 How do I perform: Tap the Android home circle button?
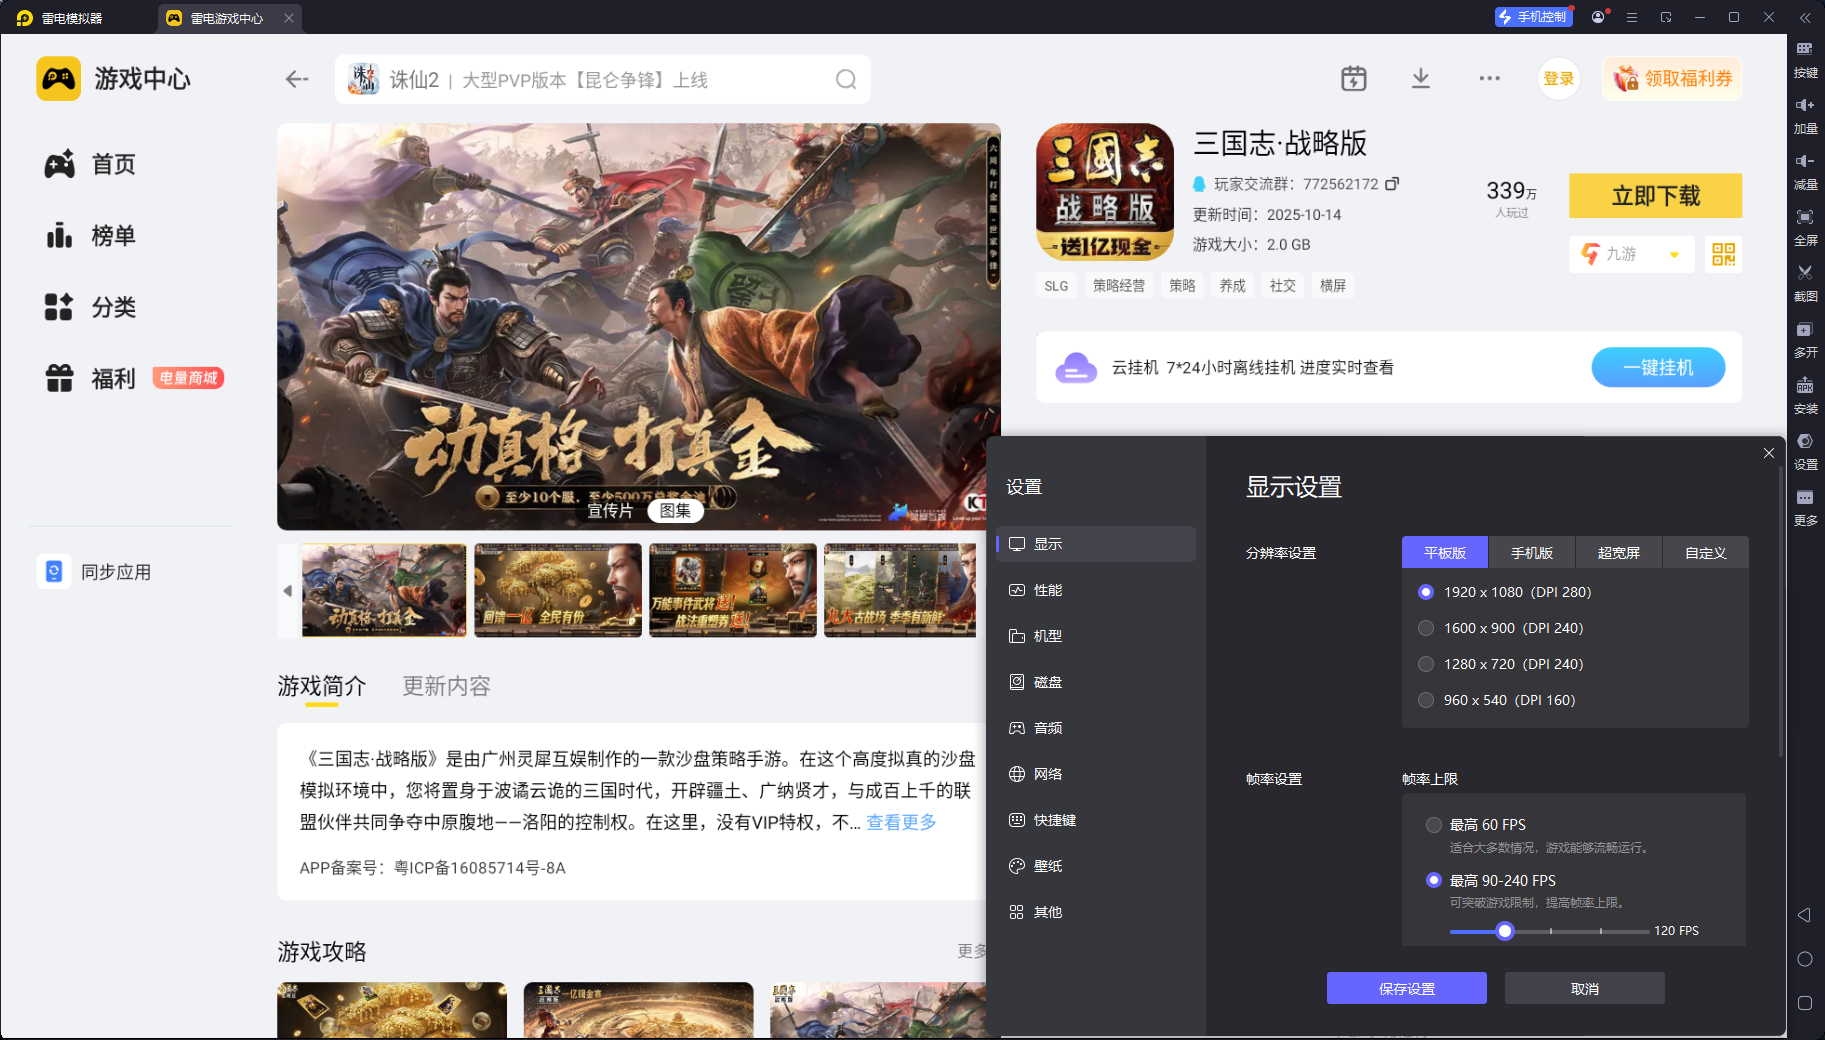(x=1805, y=959)
